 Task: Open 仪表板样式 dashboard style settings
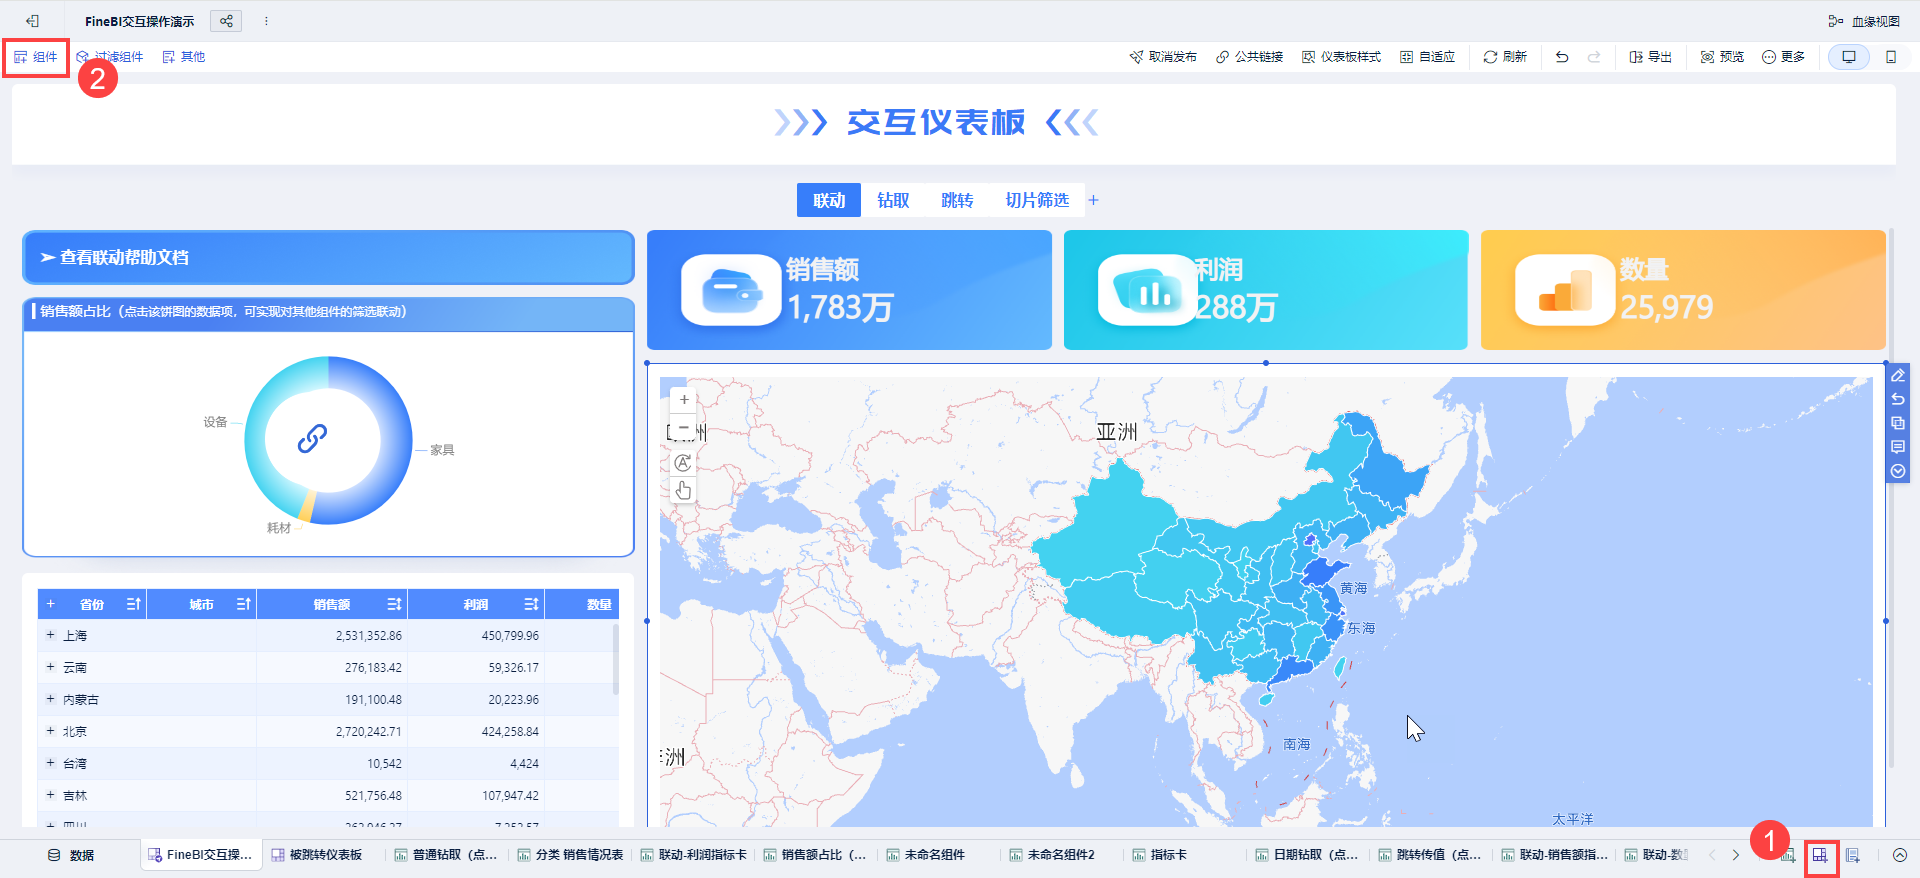(x=1341, y=57)
